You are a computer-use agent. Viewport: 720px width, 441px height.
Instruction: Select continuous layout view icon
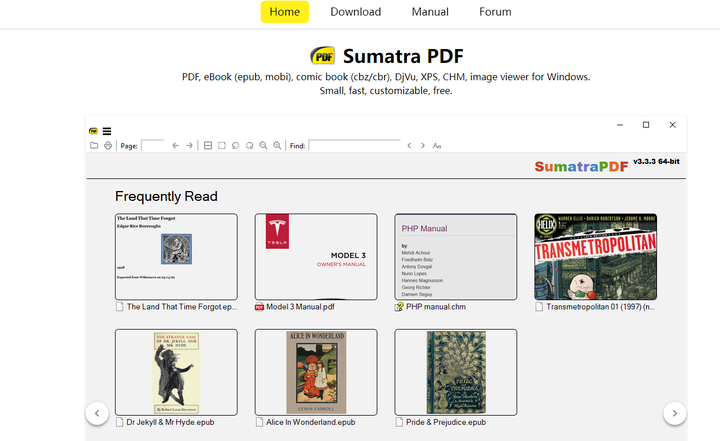[x=208, y=146]
